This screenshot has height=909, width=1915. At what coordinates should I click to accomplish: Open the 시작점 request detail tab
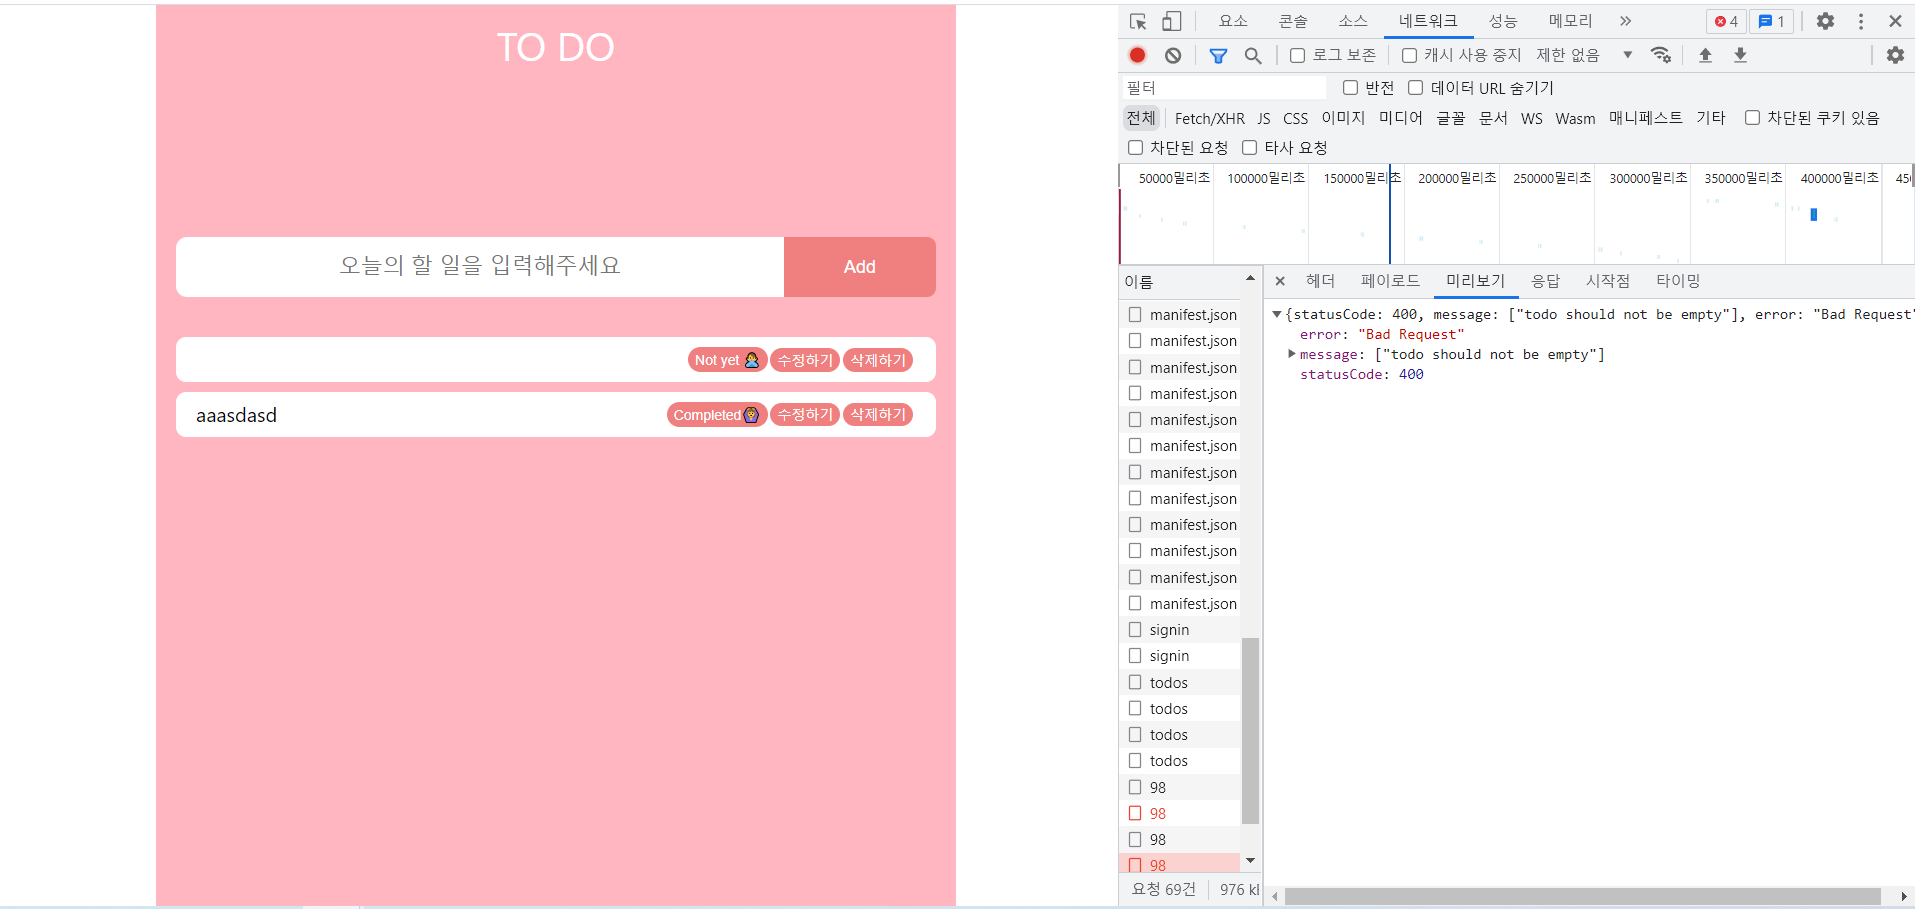1608,281
